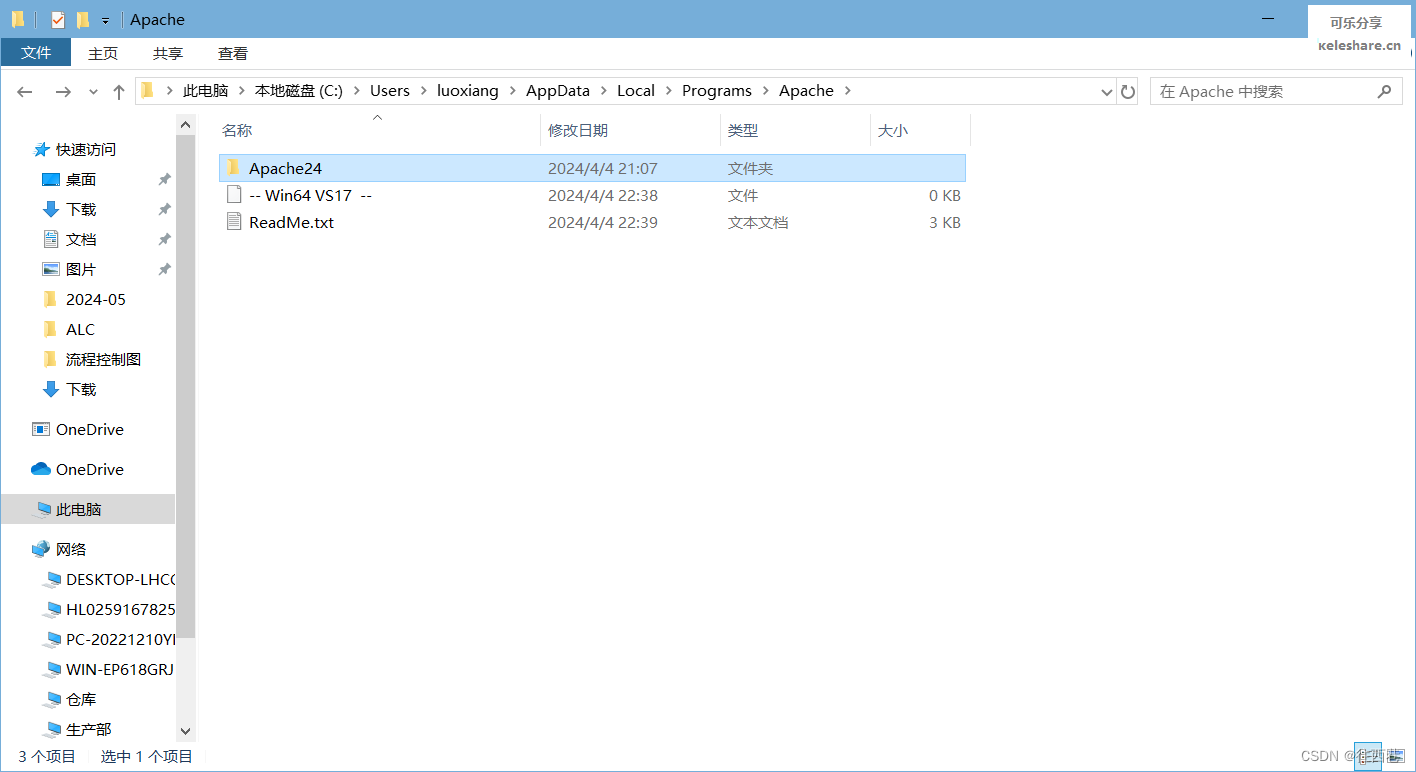
Task: Click 此电脑 in the address bar
Action: (205, 90)
